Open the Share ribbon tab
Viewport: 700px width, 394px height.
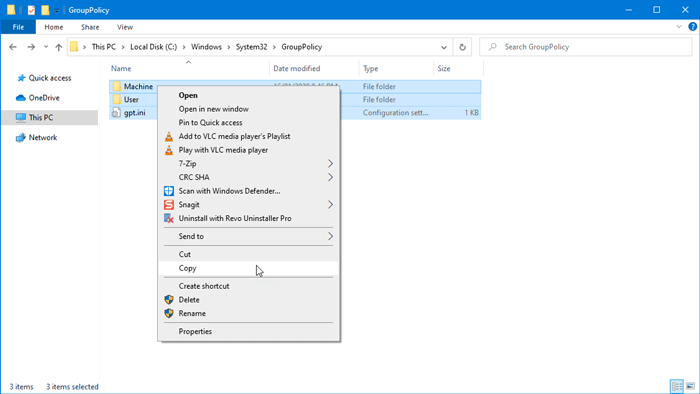pyautogui.click(x=90, y=27)
